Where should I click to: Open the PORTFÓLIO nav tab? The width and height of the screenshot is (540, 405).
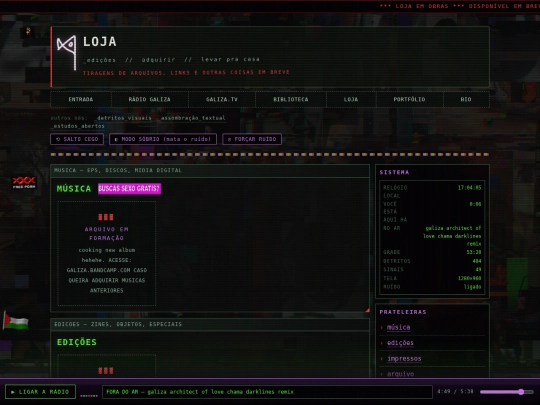coord(409,100)
